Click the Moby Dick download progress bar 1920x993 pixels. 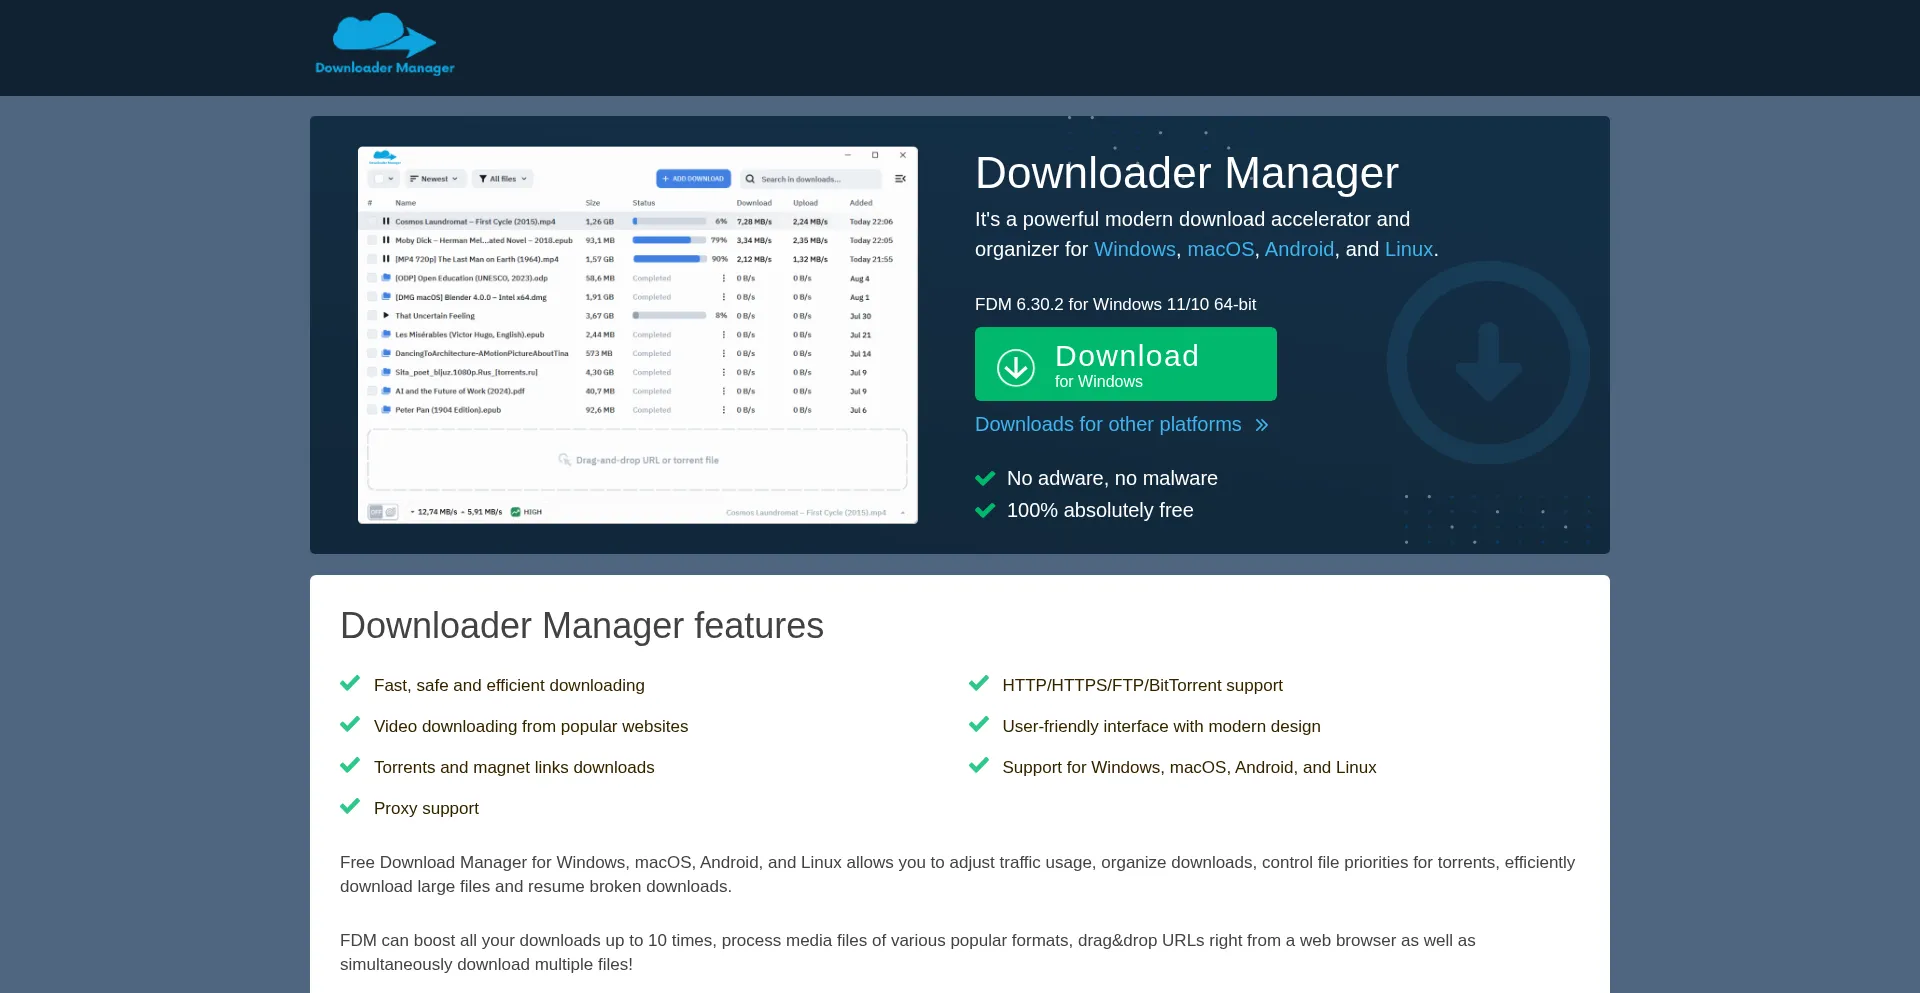coord(669,240)
